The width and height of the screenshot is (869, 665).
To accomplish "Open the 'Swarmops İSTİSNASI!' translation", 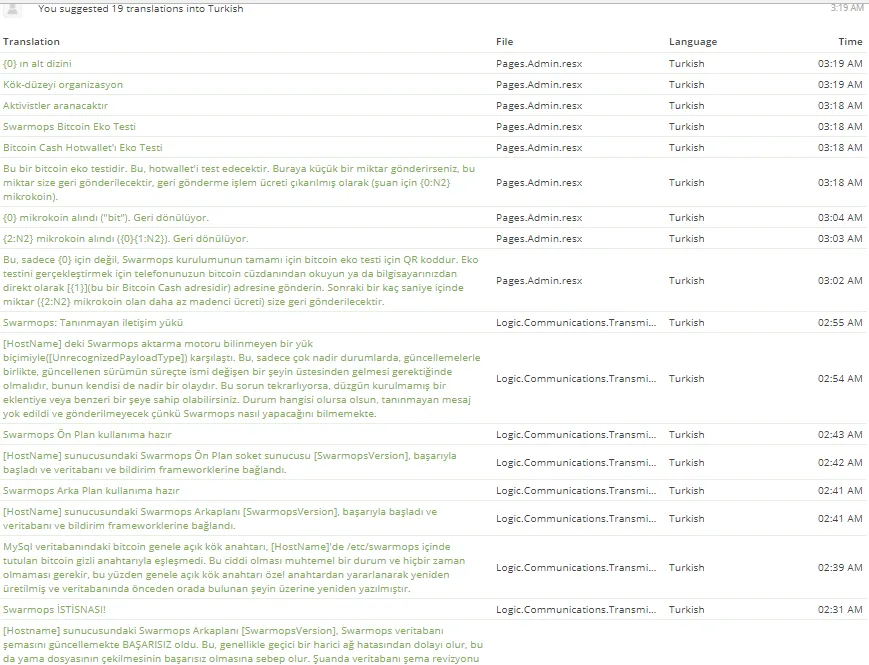I will coord(54,610).
